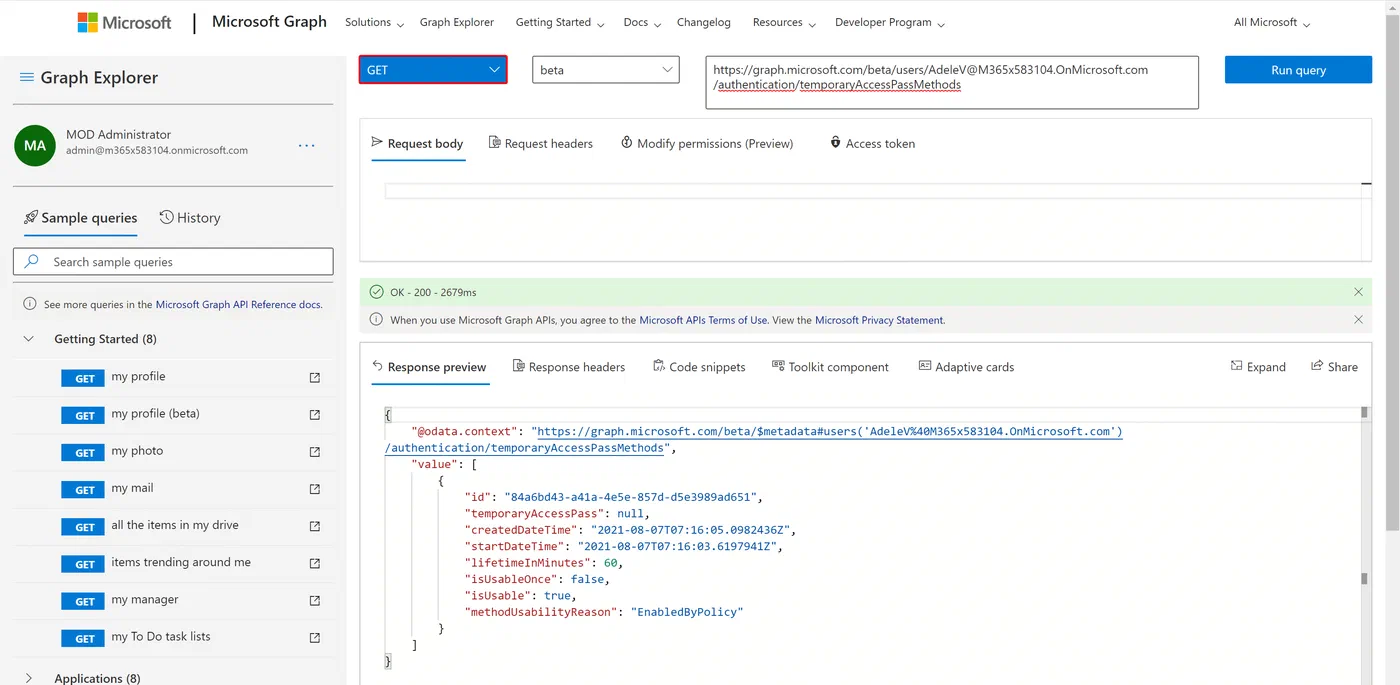Viewport: 1400px width, 685px height.
Task: Open the All Microsoft dropdown
Action: pyautogui.click(x=1272, y=22)
